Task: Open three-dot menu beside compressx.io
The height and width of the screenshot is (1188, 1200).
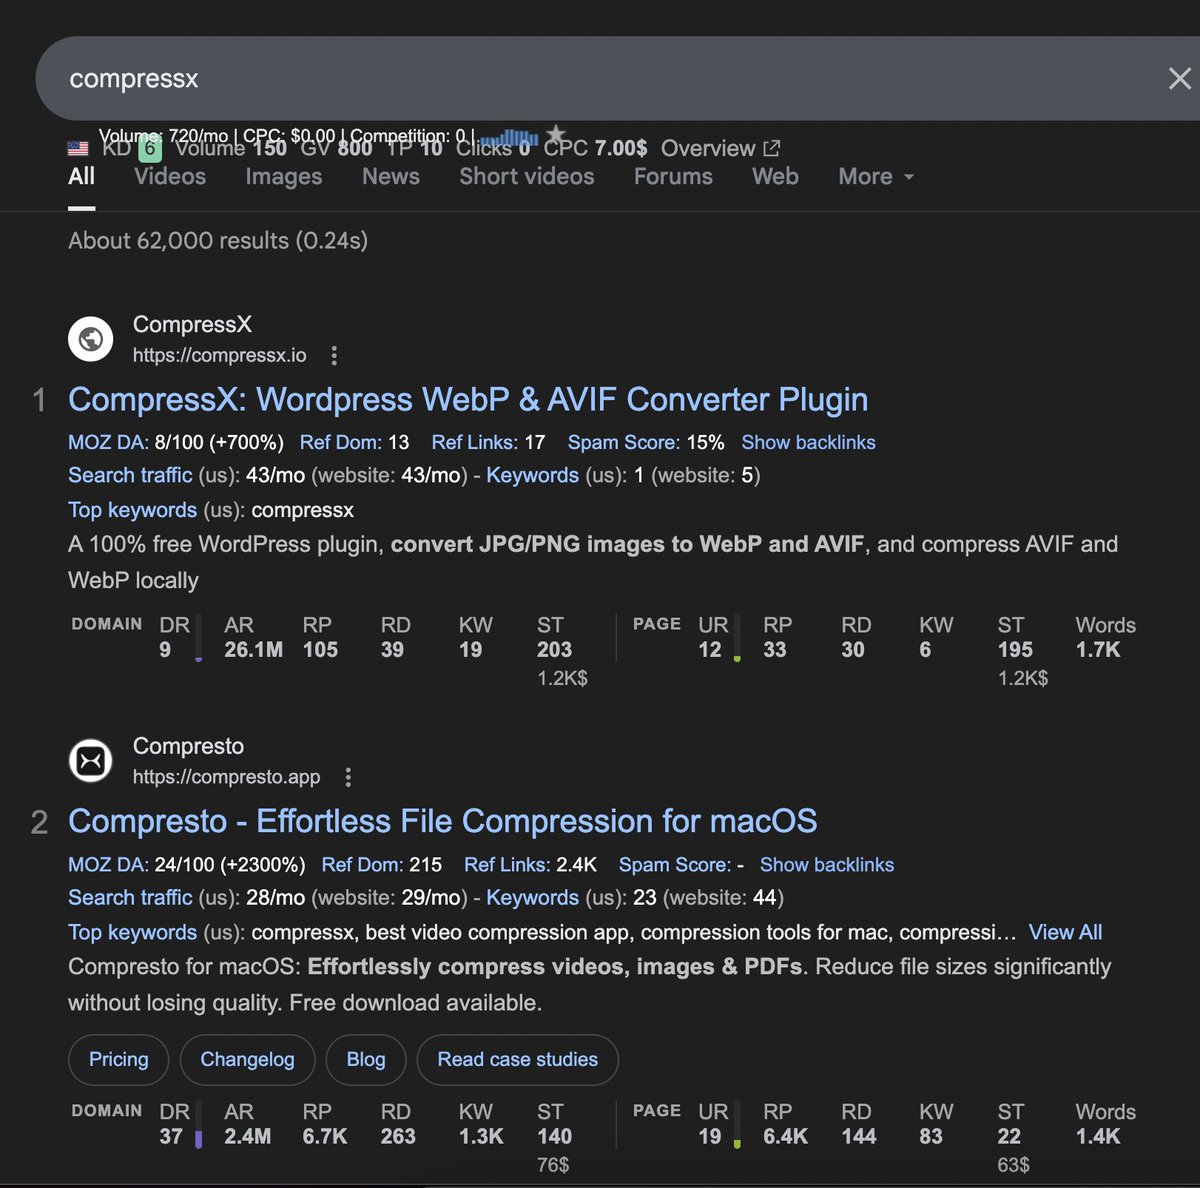Action: [x=334, y=356]
